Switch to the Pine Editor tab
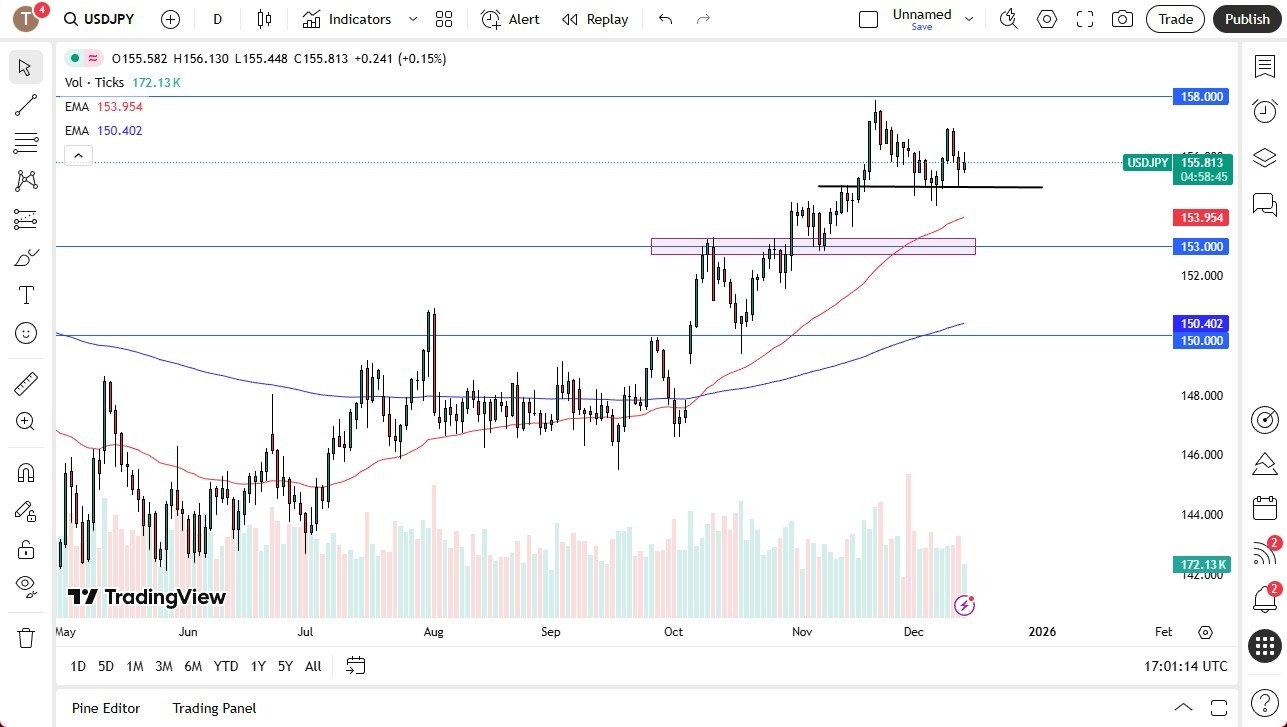Viewport: 1287px width, 727px height. click(105, 708)
